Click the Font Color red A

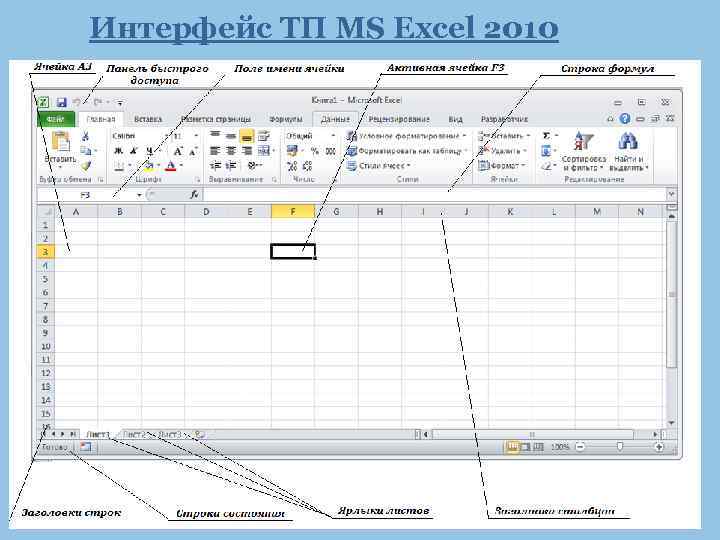click(x=171, y=166)
